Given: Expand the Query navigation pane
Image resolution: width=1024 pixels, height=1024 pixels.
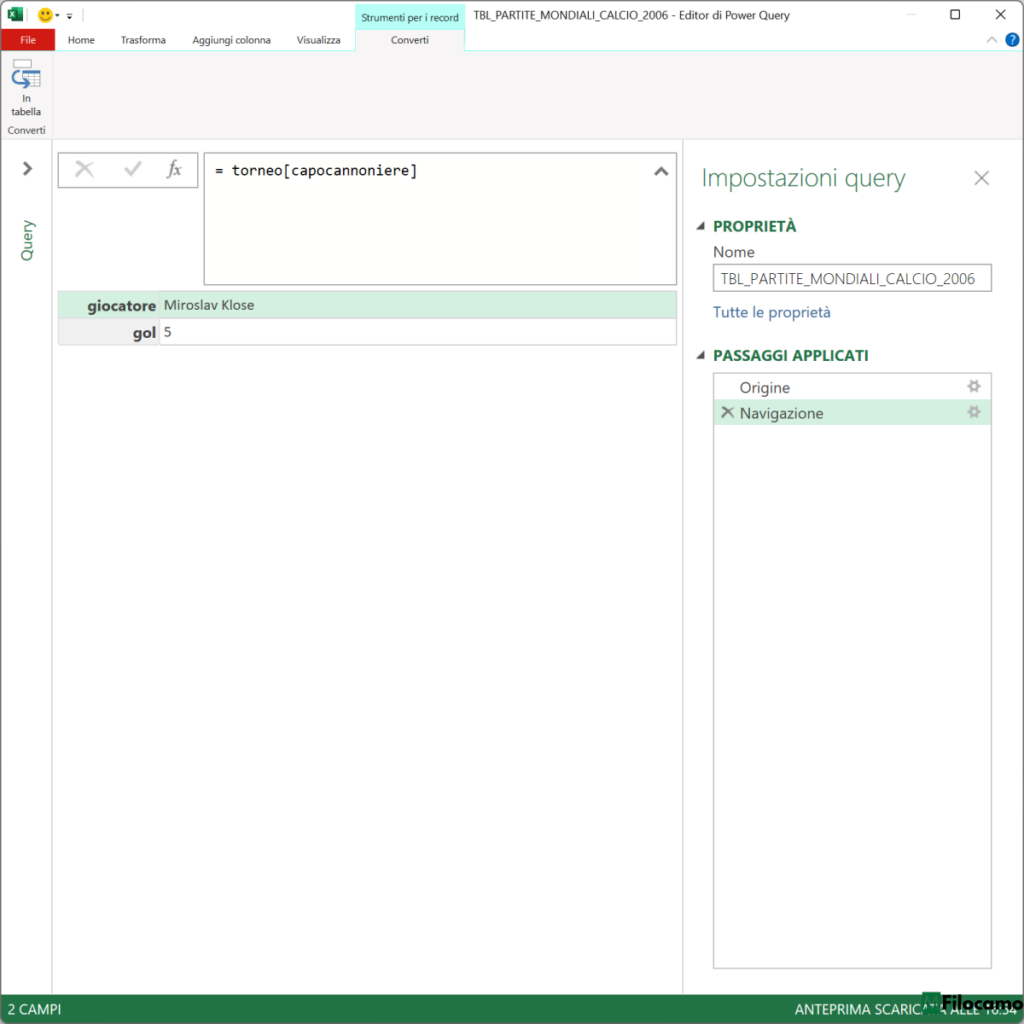Looking at the screenshot, I should [x=27, y=168].
